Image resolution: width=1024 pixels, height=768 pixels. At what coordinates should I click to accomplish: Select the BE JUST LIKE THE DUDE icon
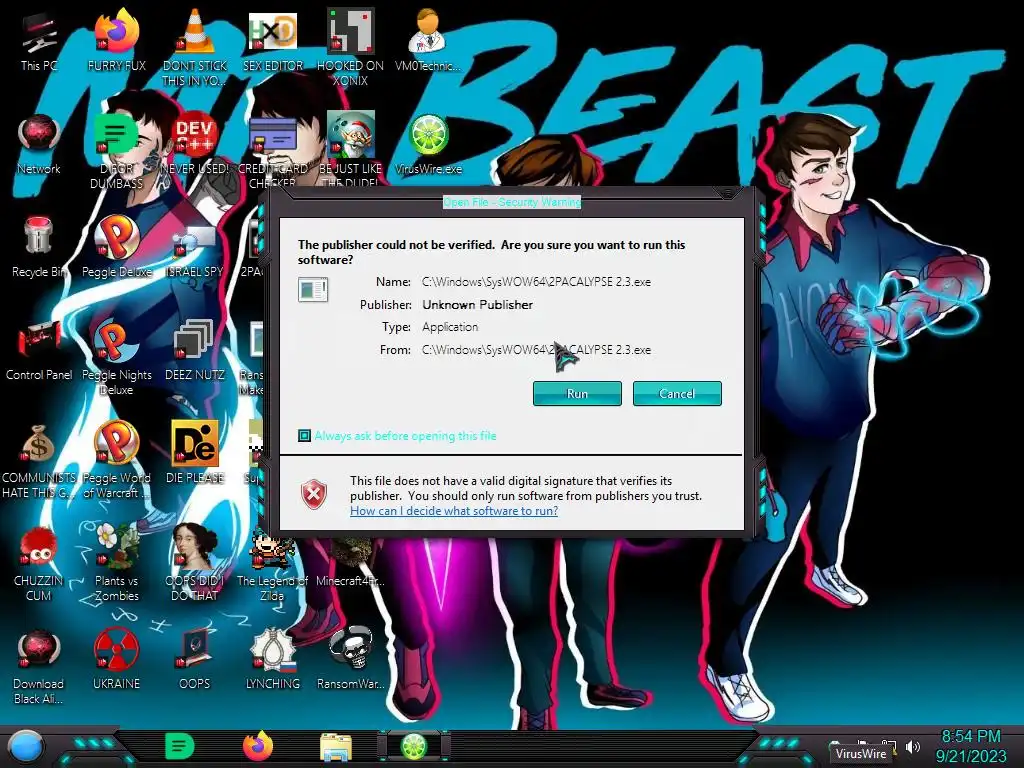click(x=350, y=149)
